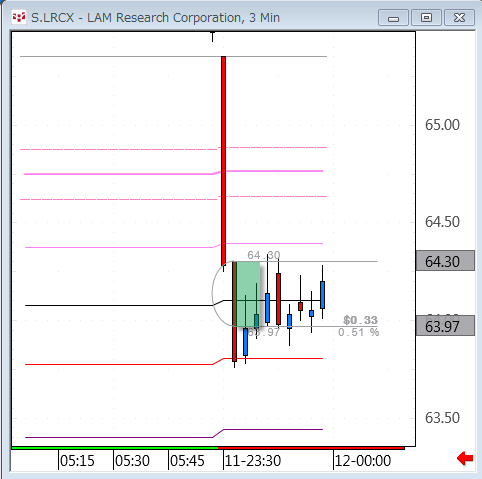The width and height of the screenshot is (482, 479).
Task: Close the LRCX chart window
Action: [459, 18]
